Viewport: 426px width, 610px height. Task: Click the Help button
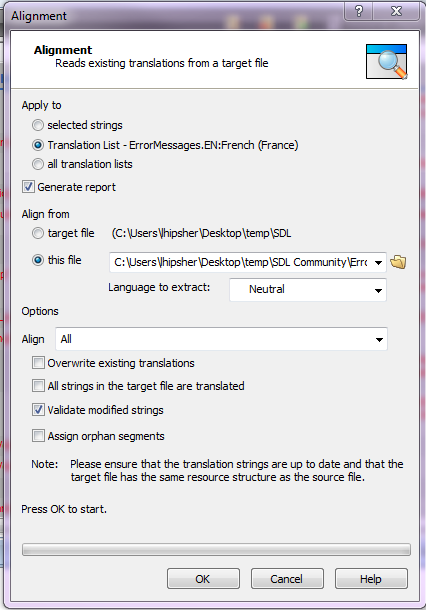click(x=371, y=579)
